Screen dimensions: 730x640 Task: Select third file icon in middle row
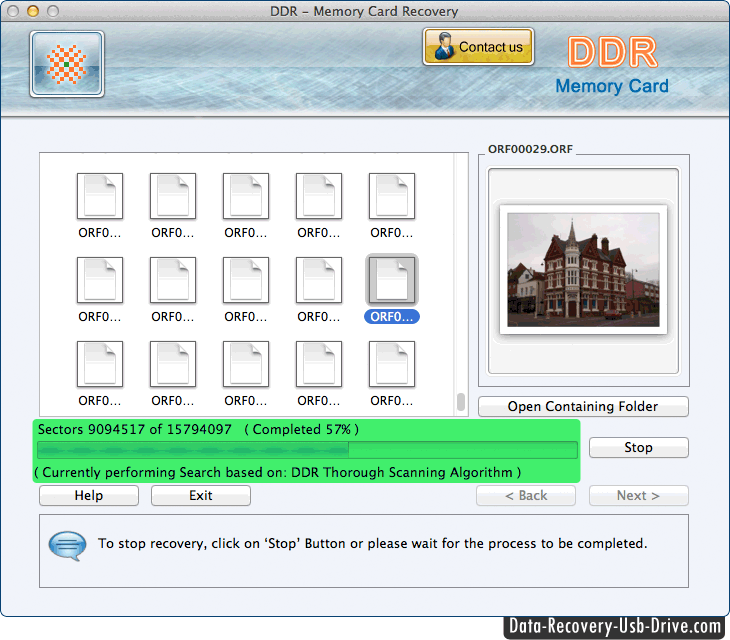246,280
